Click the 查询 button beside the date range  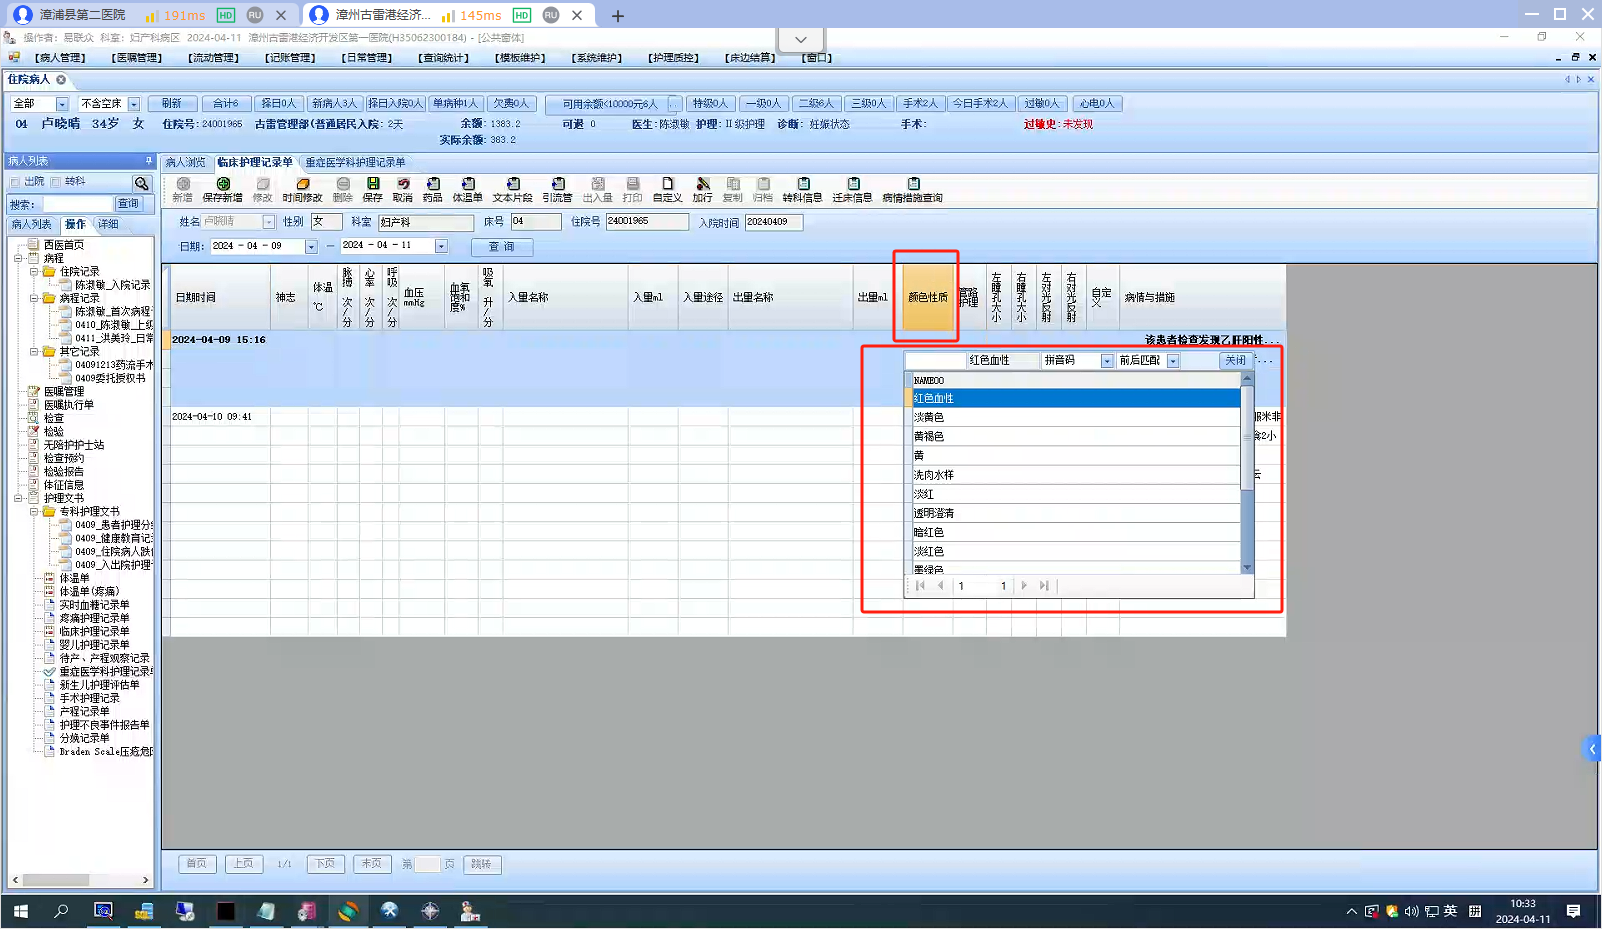coord(501,247)
